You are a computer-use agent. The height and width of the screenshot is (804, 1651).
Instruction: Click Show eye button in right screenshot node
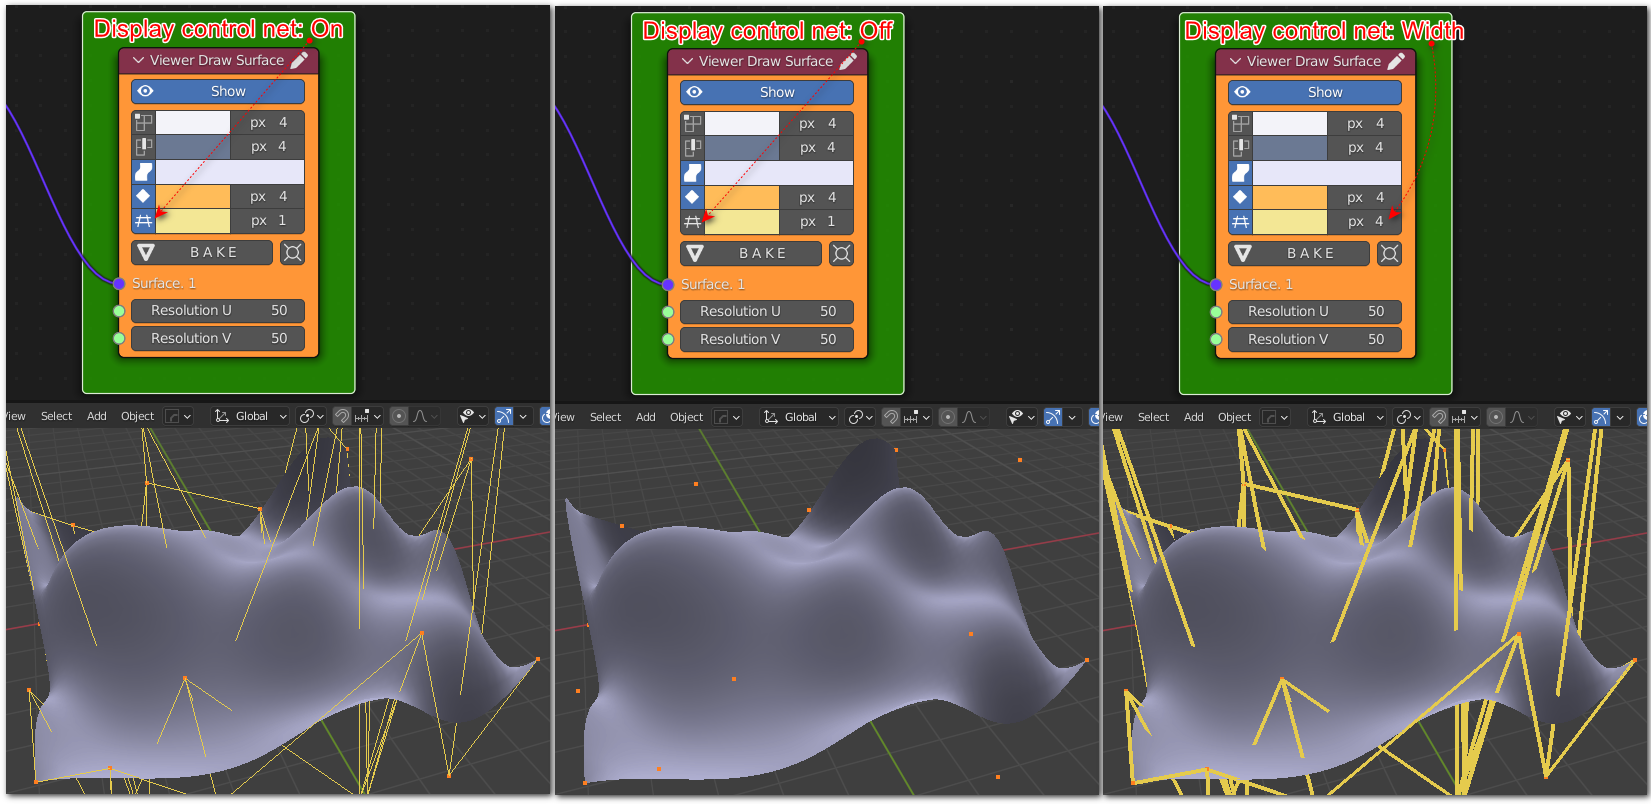[1315, 92]
